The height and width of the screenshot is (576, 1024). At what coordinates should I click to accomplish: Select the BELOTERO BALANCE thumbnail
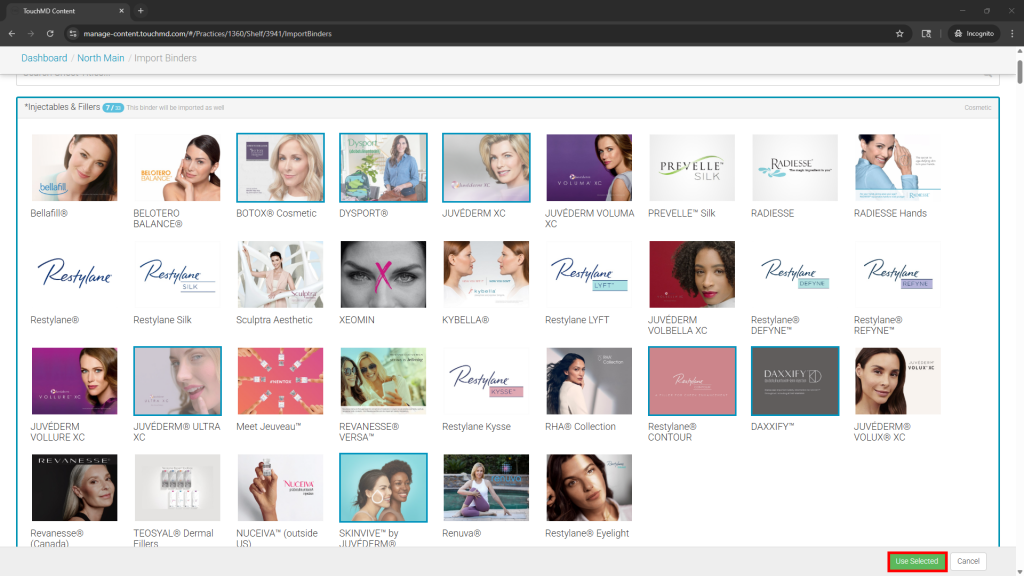coord(177,168)
